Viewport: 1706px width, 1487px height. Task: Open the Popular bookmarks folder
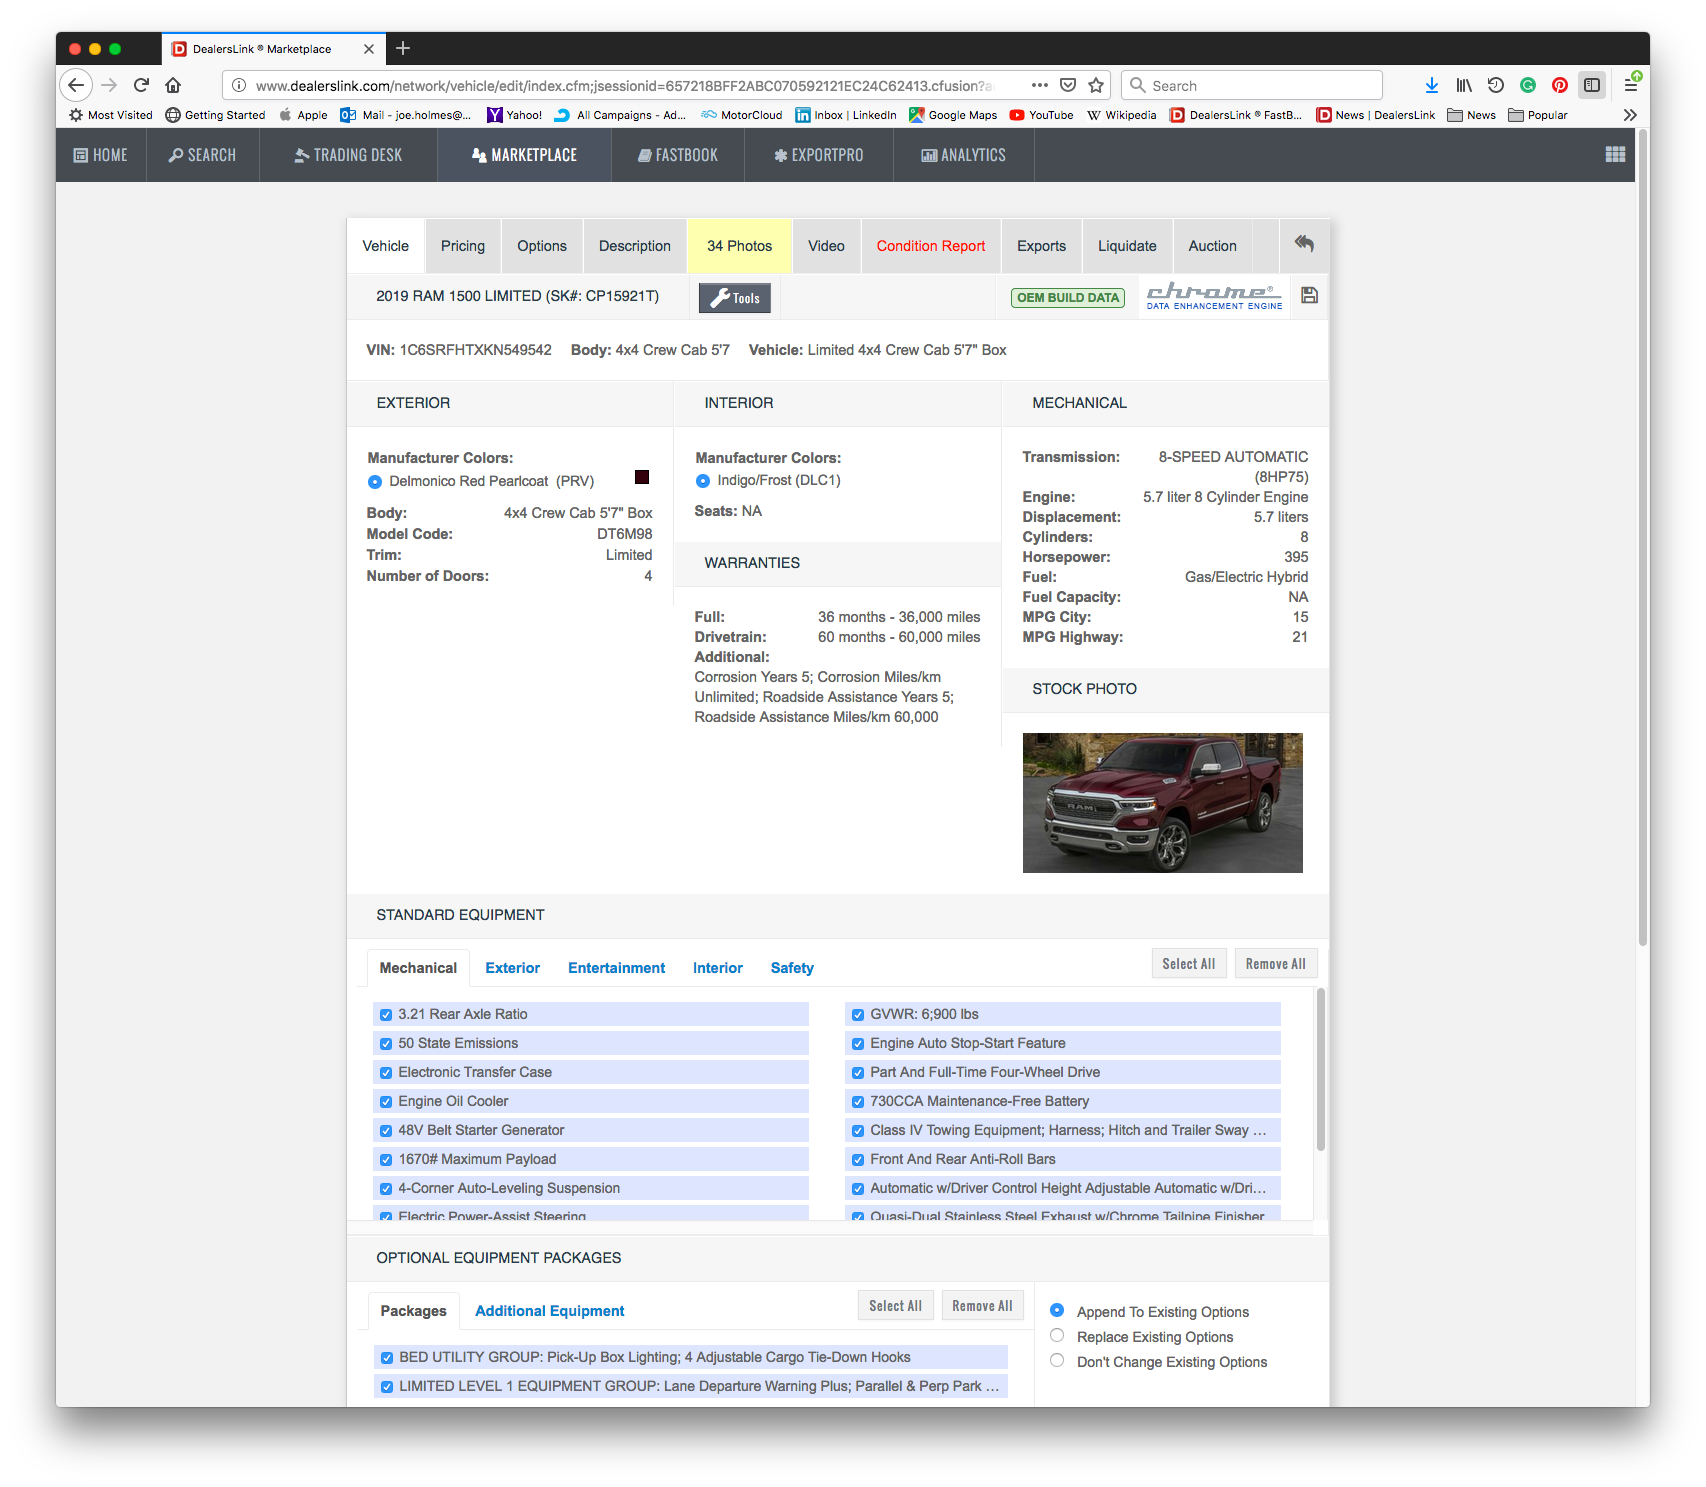pyautogui.click(x=1538, y=115)
